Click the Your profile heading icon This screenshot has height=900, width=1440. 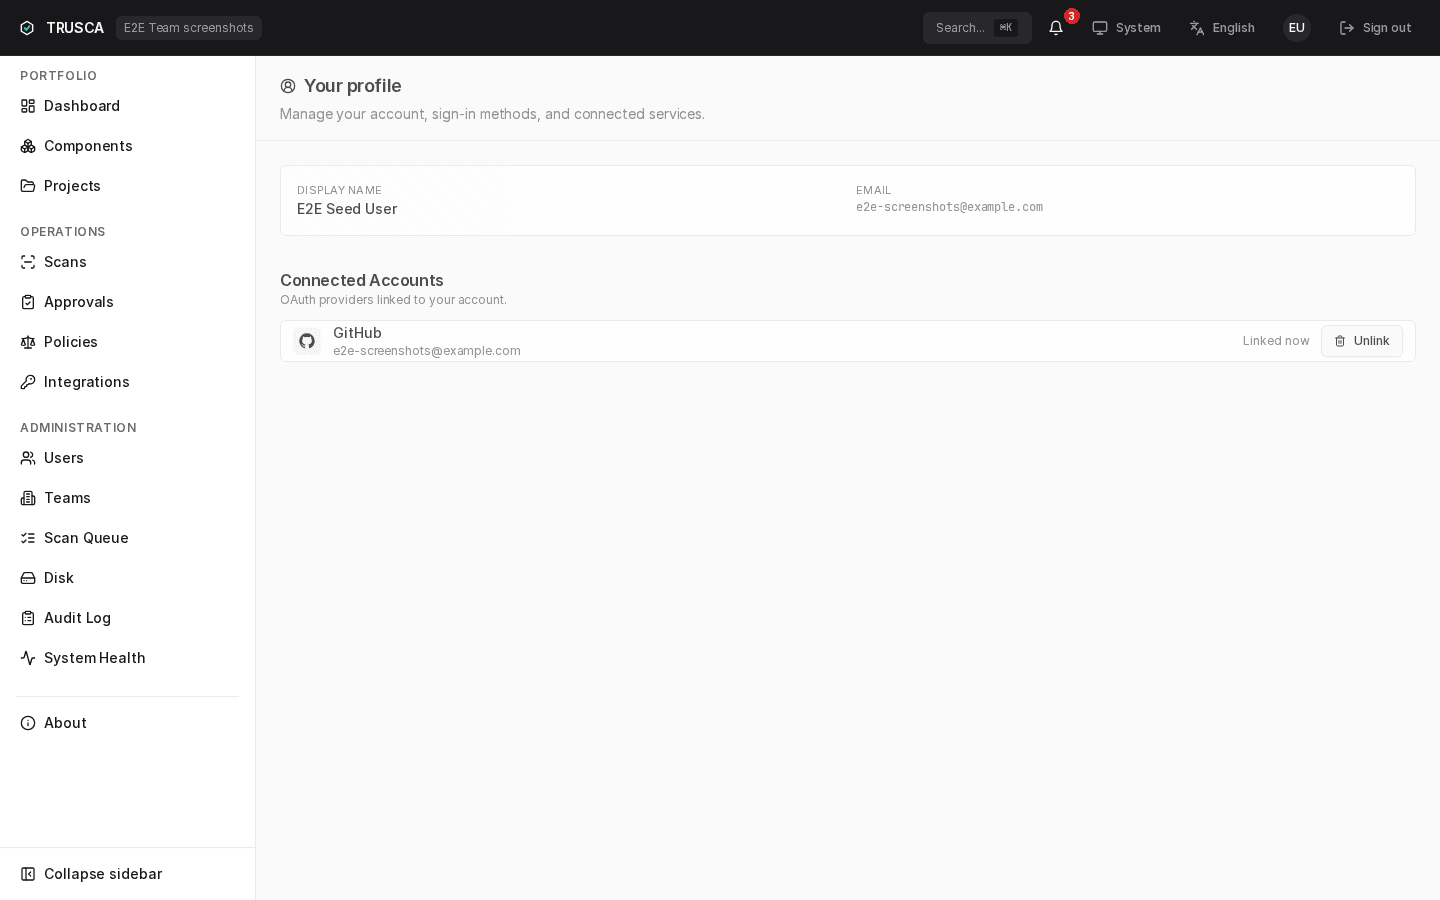pos(288,86)
